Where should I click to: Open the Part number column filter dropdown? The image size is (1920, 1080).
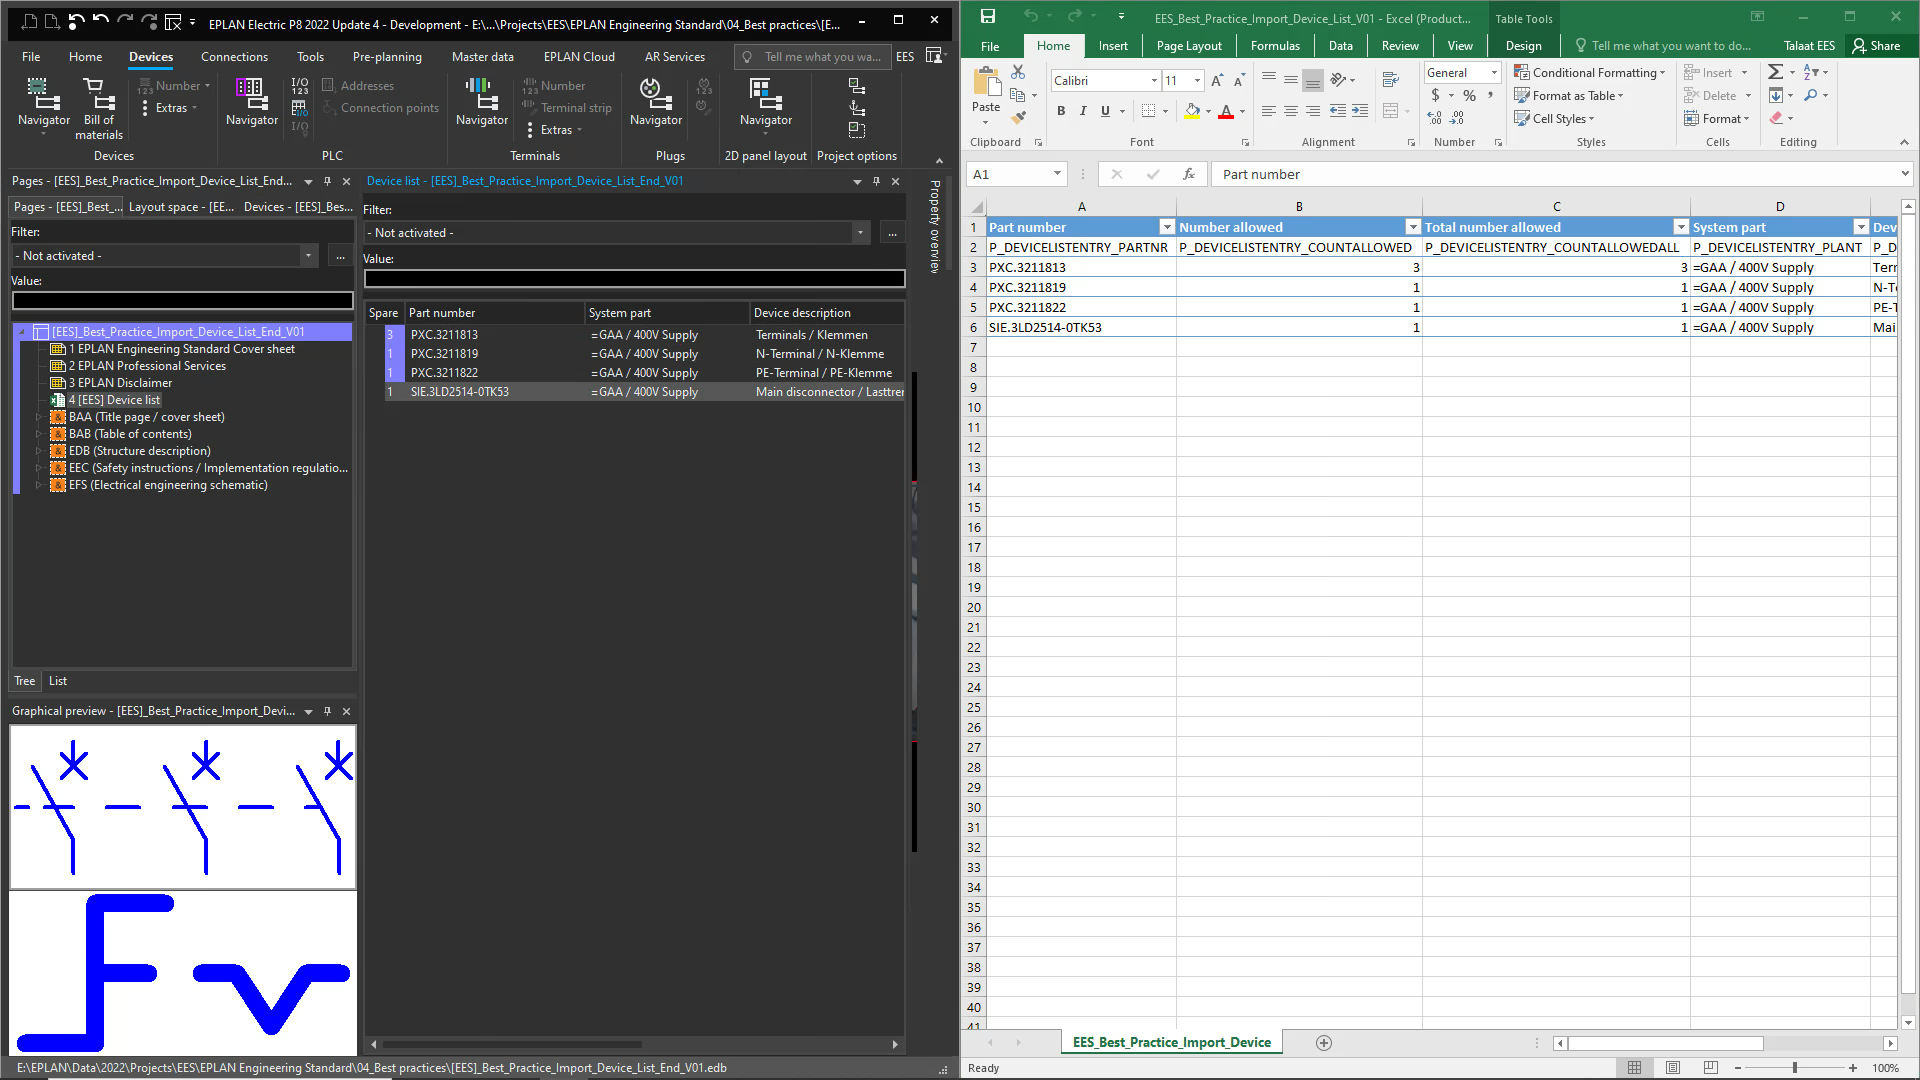pyautogui.click(x=1166, y=227)
